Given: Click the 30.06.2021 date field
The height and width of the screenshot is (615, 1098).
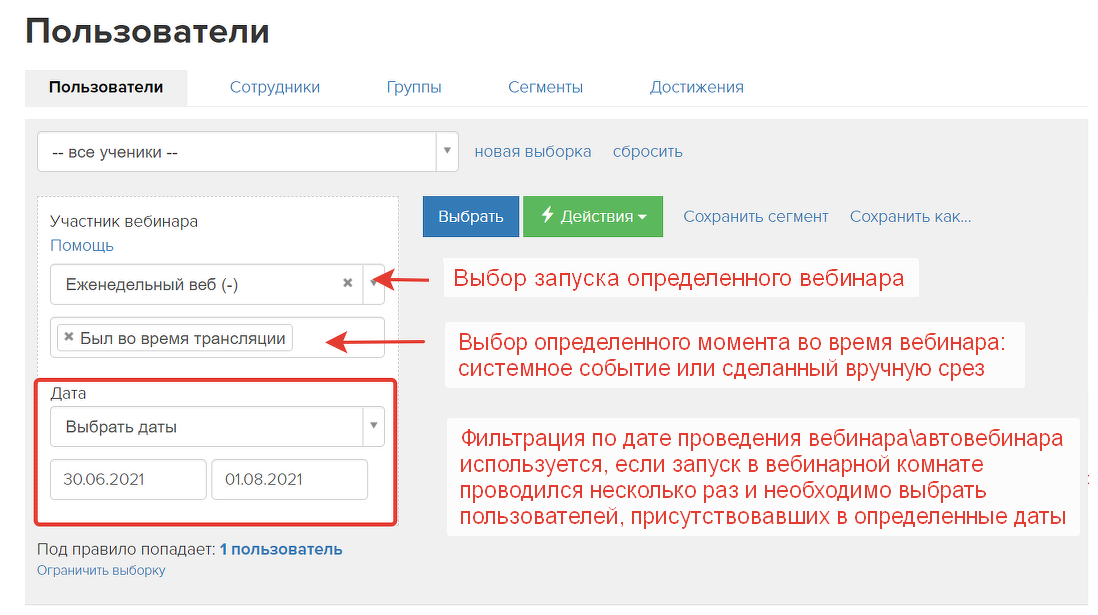Looking at the screenshot, I should pyautogui.click(x=127, y=479).
